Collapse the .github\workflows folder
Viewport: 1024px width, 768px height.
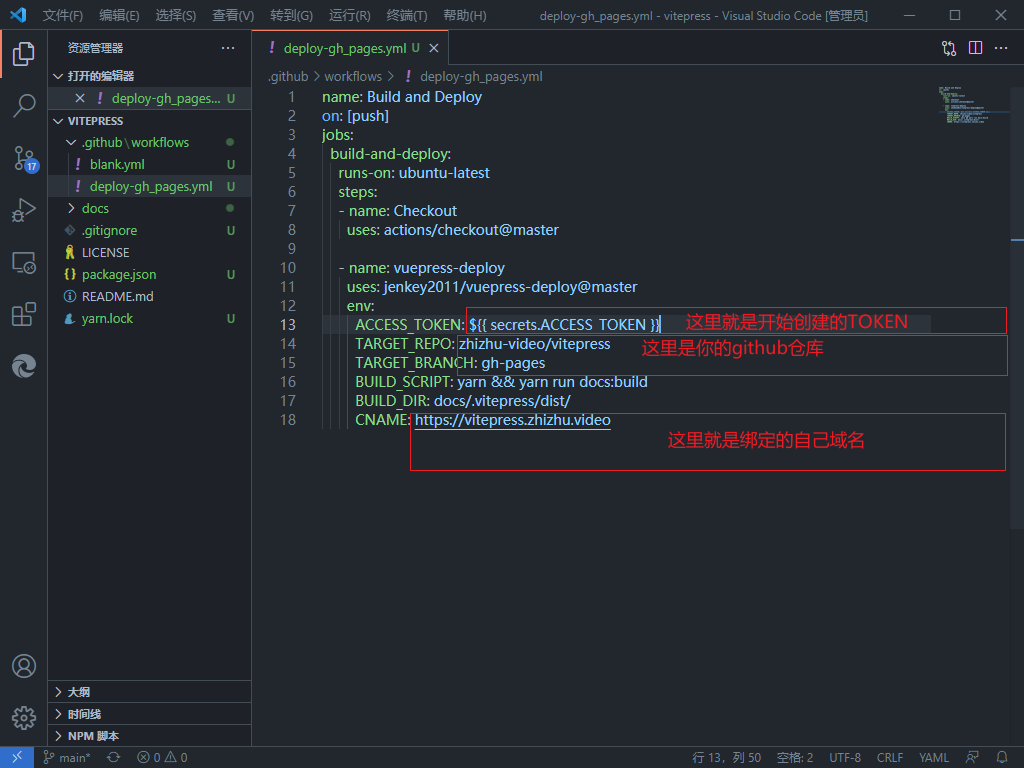150,142
